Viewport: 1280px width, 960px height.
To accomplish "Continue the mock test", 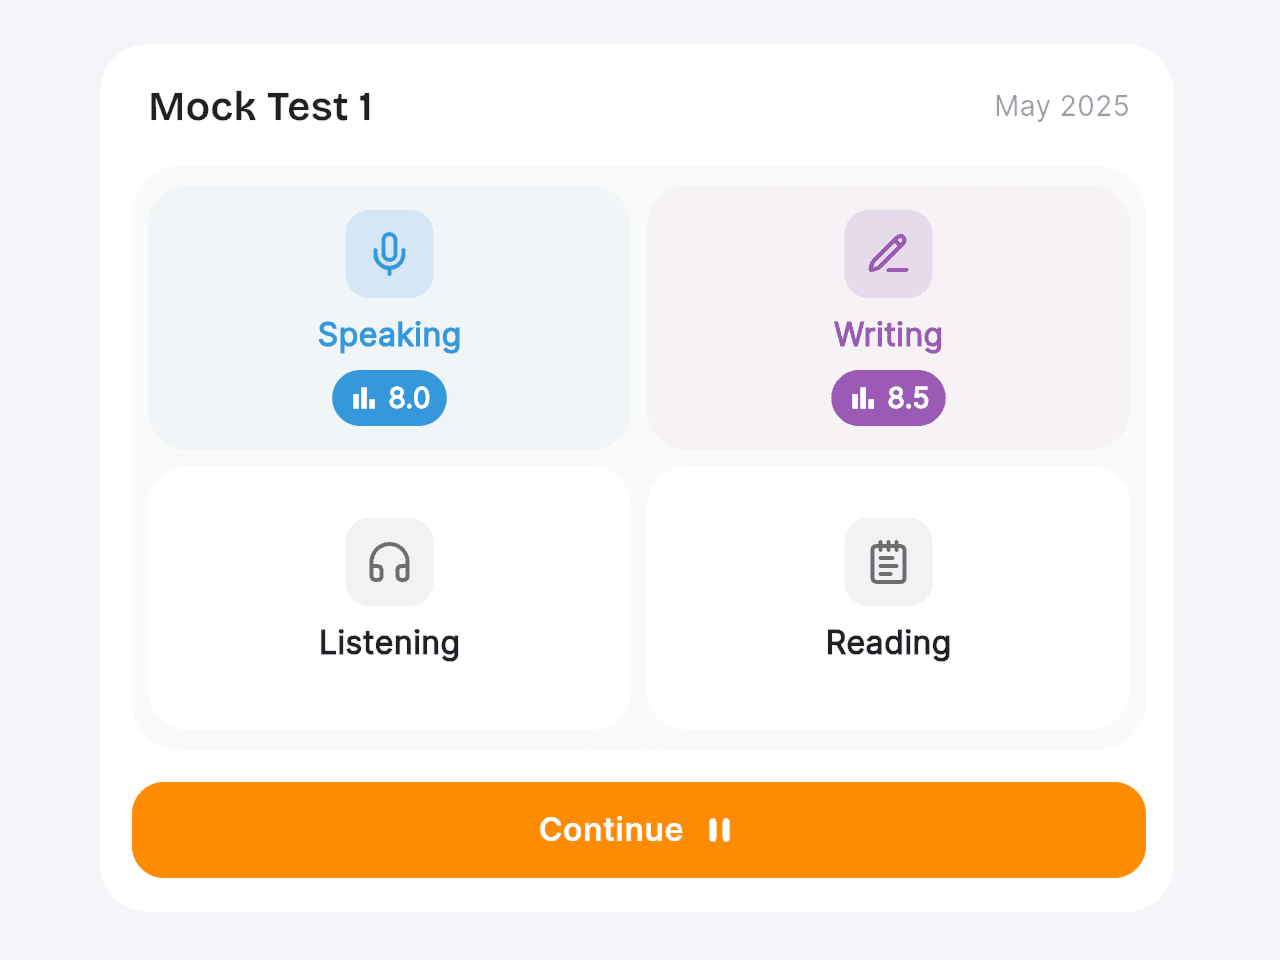I will pyautogui.click(x=639, y=830).
